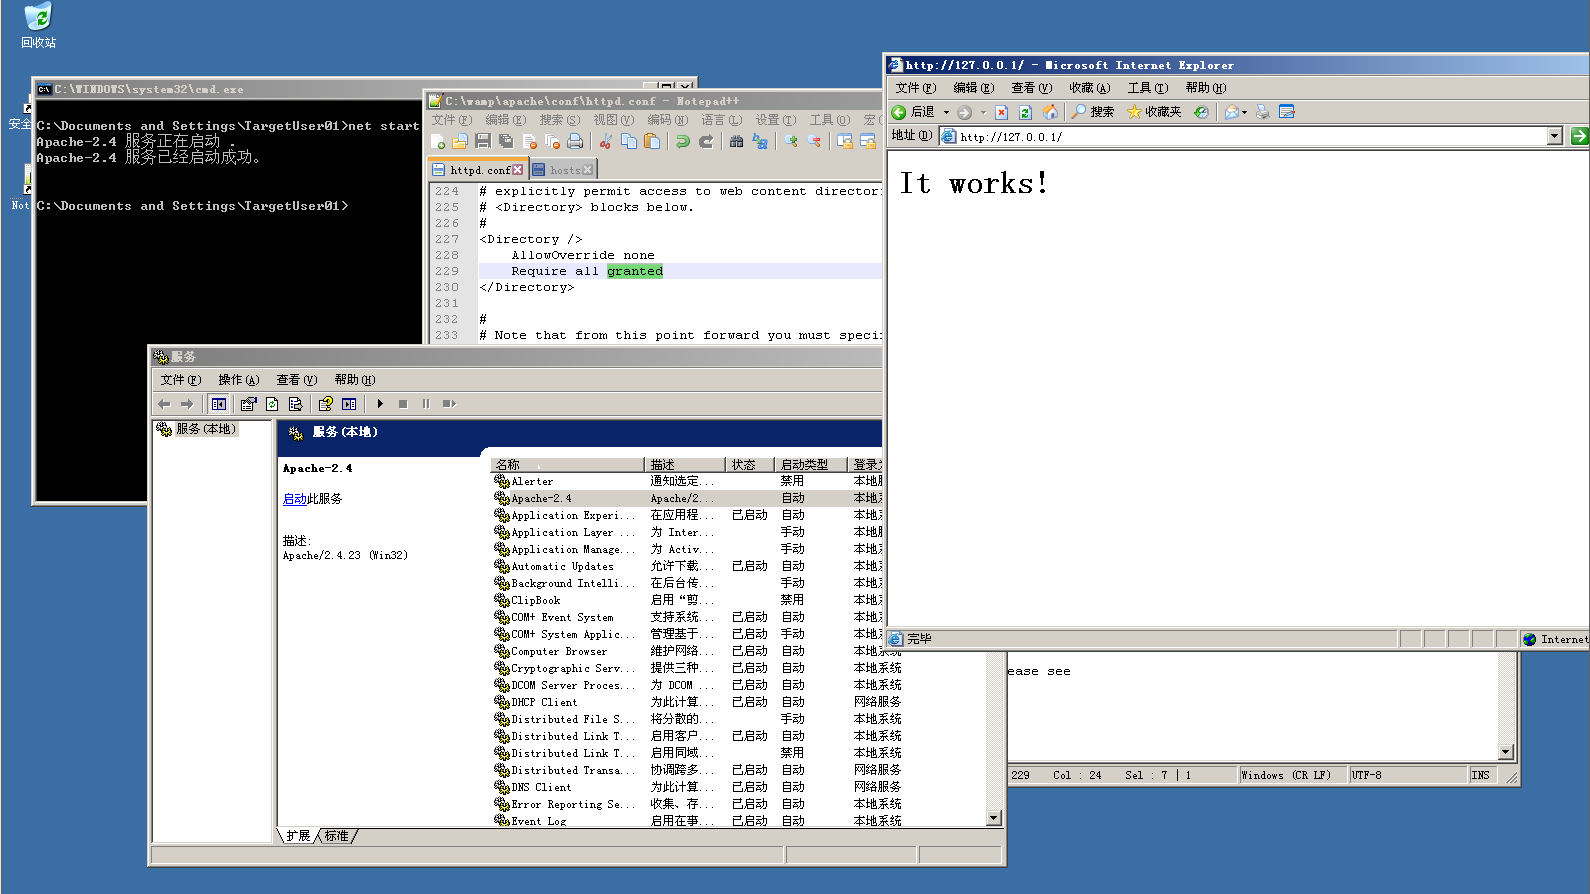Viewport: 1590px width, 894px height.
Task: Sort services by 名称 column header
Action: tap(568, 465)
